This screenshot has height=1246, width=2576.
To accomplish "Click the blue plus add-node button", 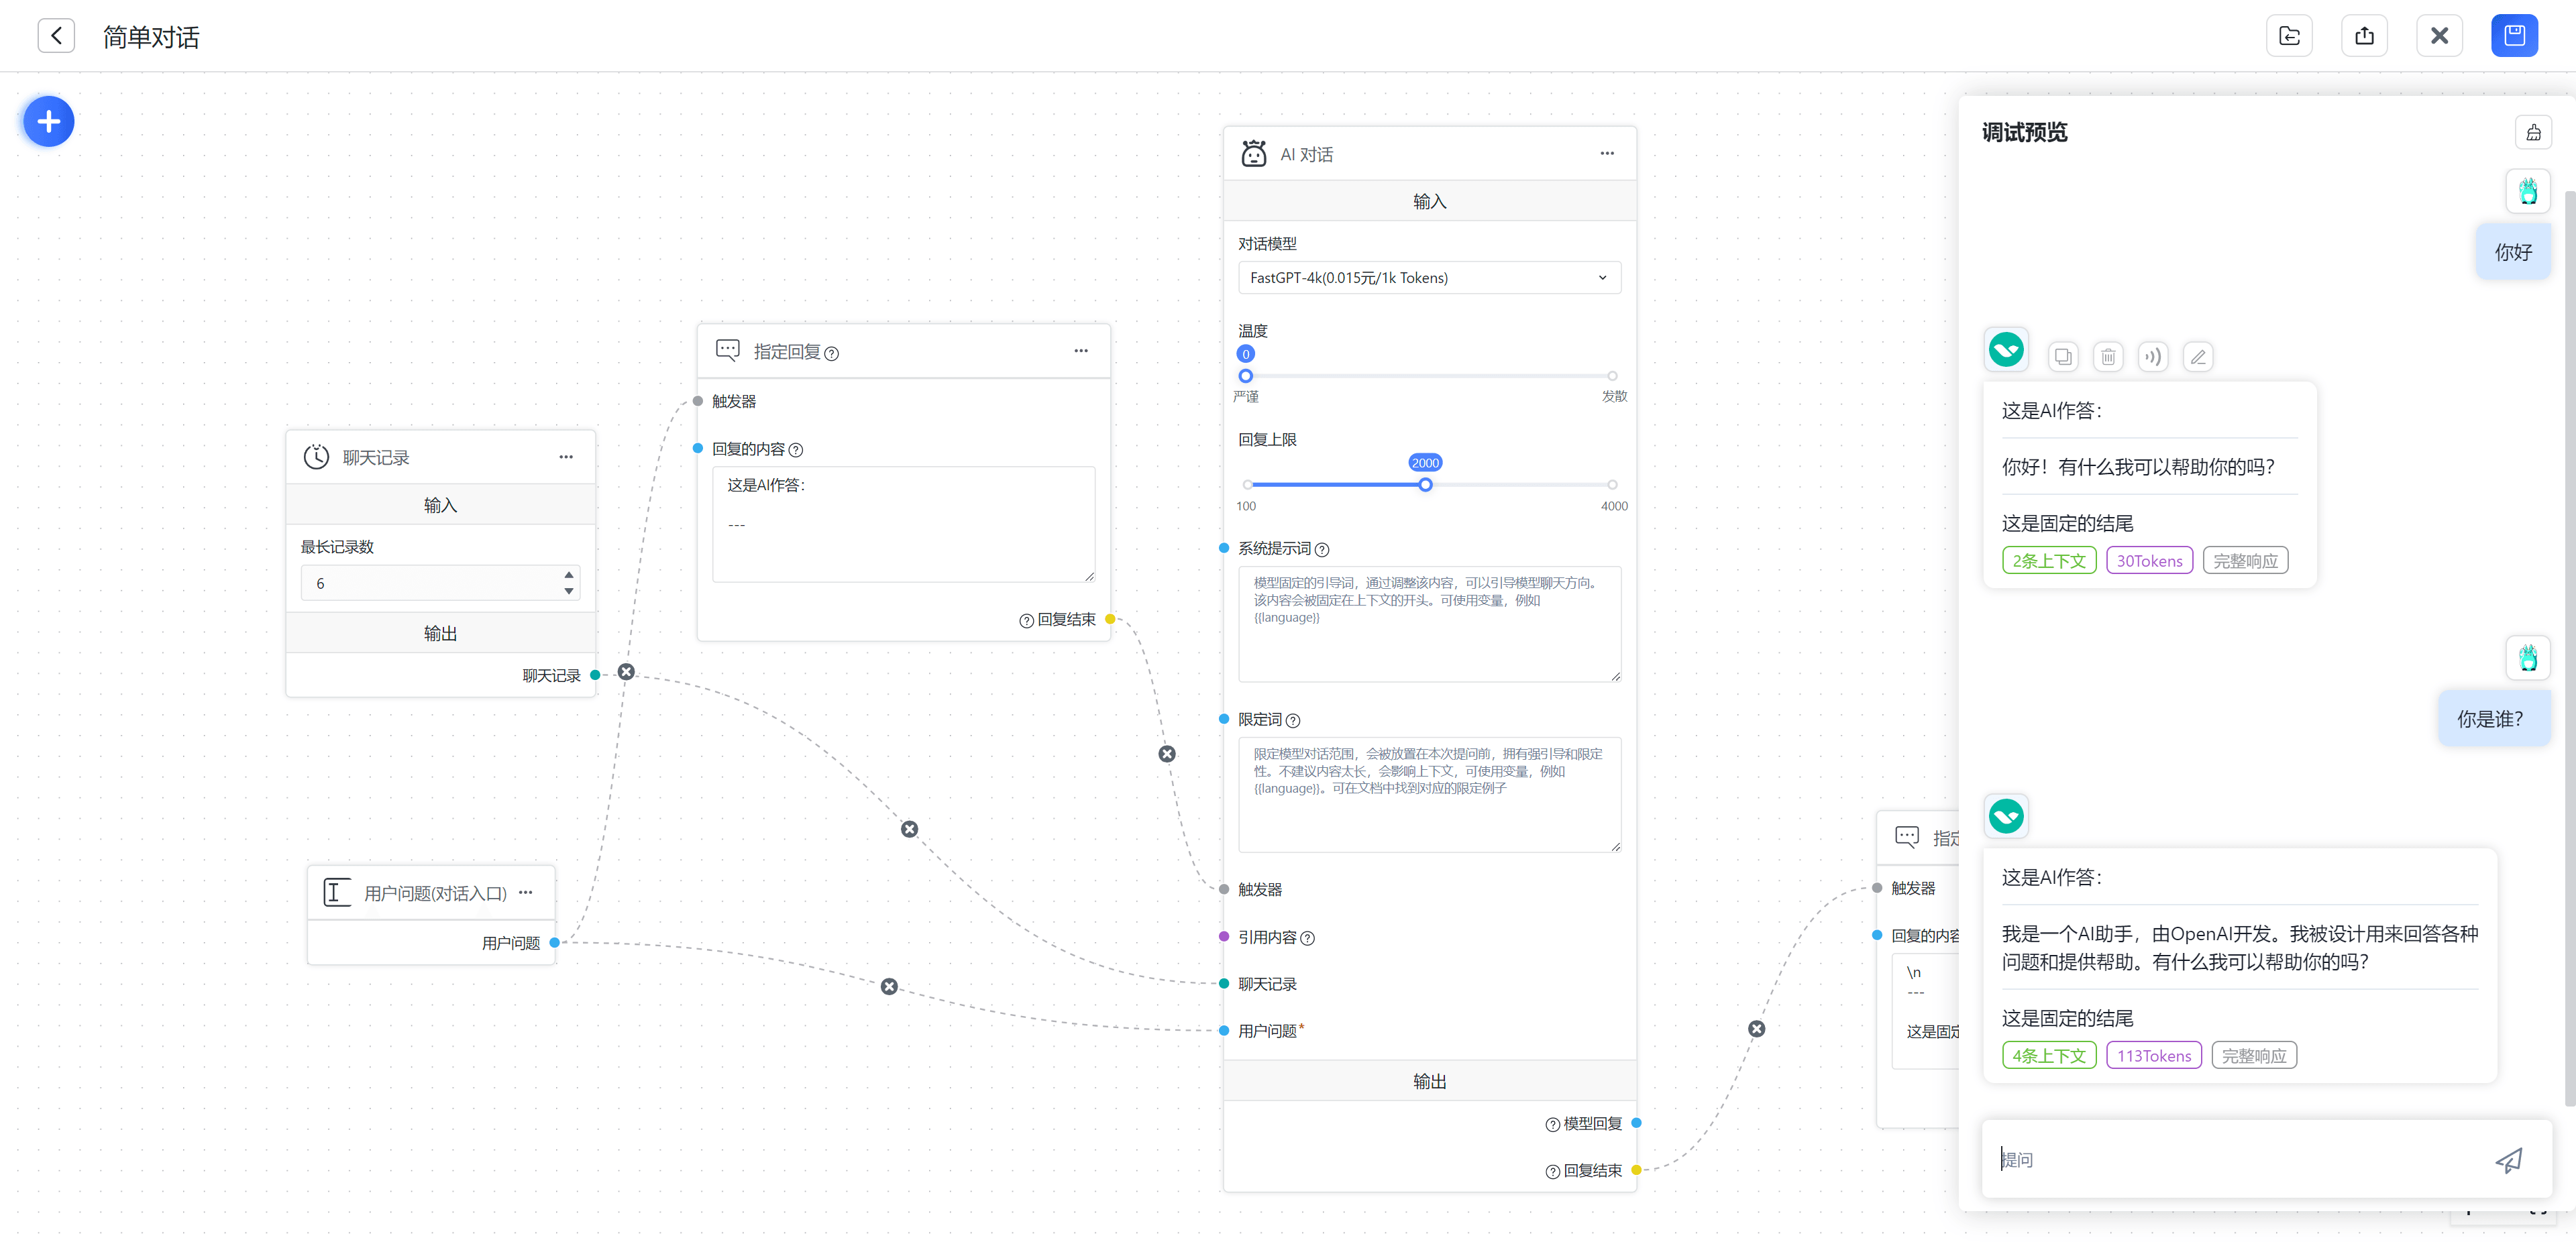I will pyautogui.click(x=48, y=122).
